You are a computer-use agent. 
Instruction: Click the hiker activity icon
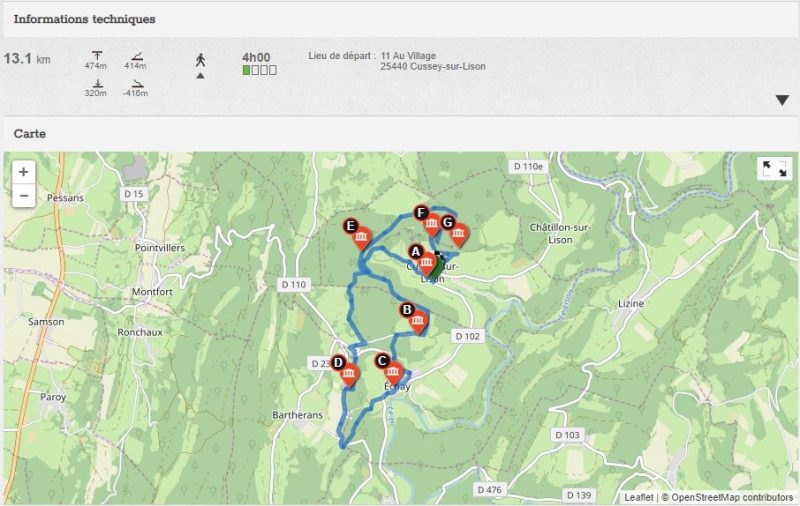click(200, 59)
